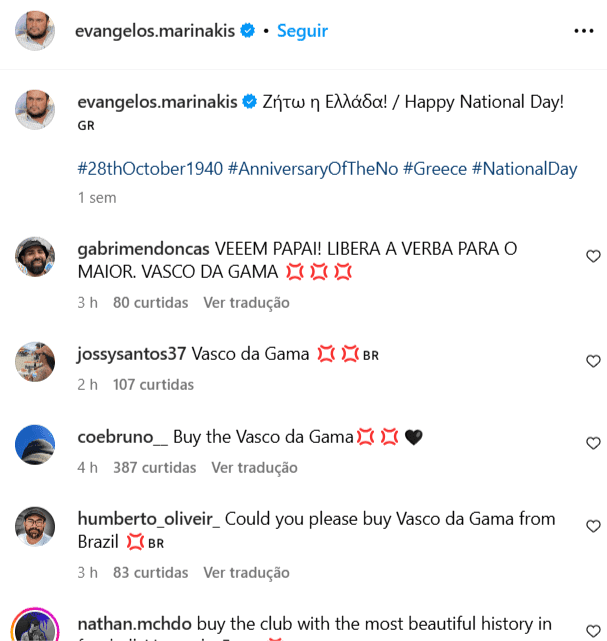Image resolution: width=607 pixels, height=641 pixels.
Task: Click coebruno__'s profile avatar
Action: pyautogui.click(x=35, y=444)
